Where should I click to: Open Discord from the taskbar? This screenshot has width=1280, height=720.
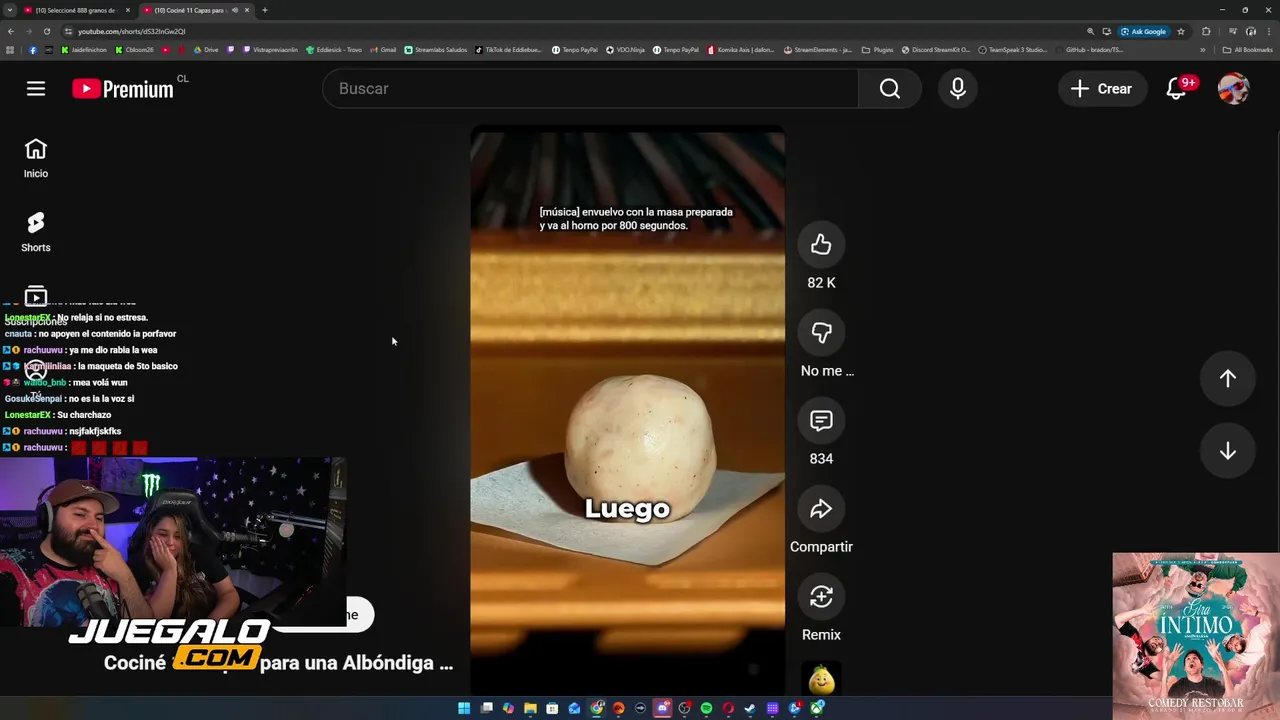coord(662,708)
